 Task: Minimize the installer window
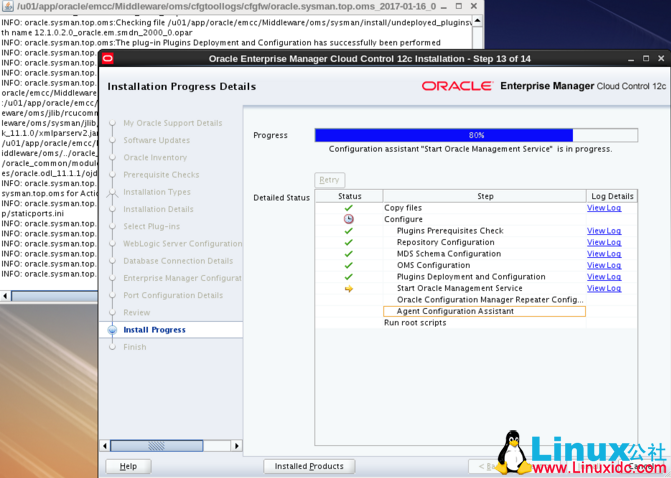pos(631,59)
